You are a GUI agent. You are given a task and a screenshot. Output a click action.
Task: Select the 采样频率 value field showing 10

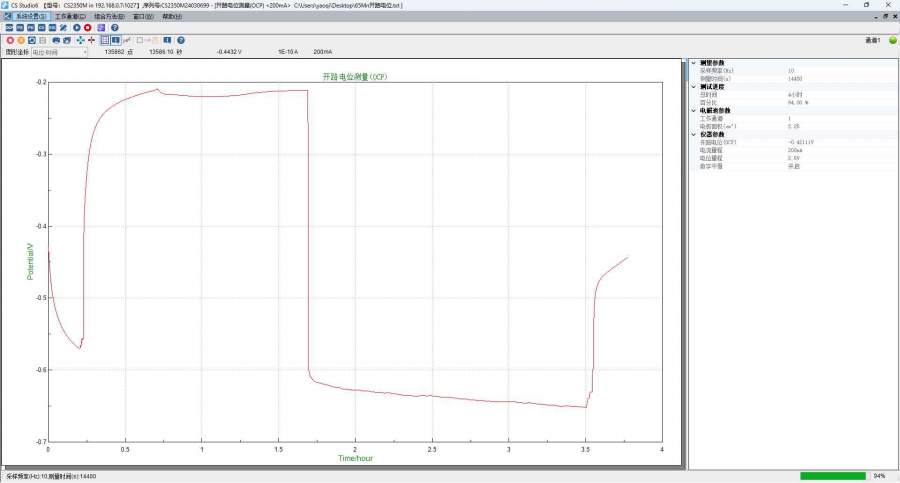tap(791, 70)
